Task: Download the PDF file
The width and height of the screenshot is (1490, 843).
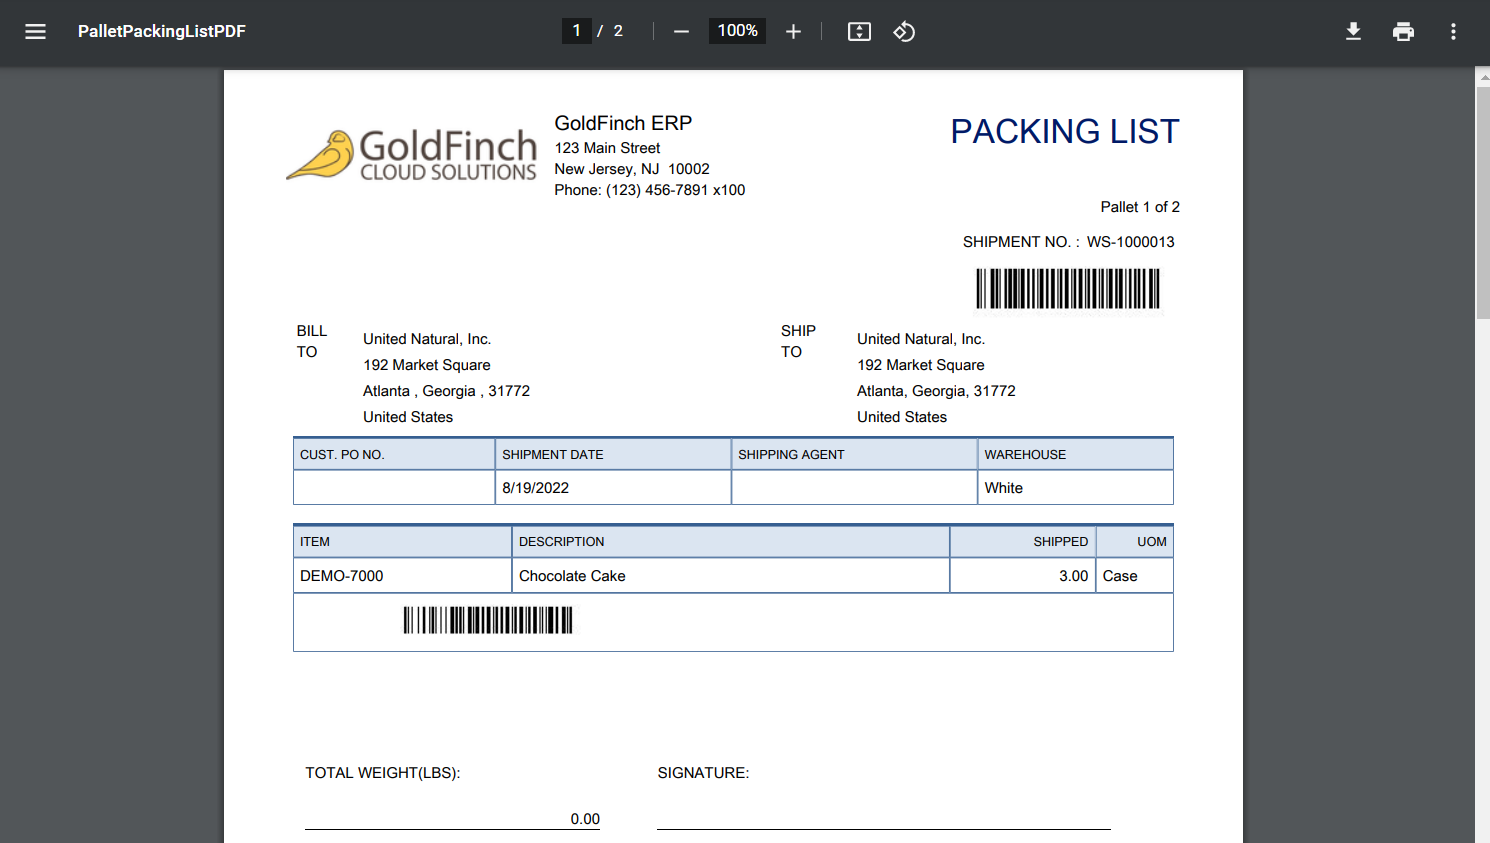Action: tap(1353, 32)
